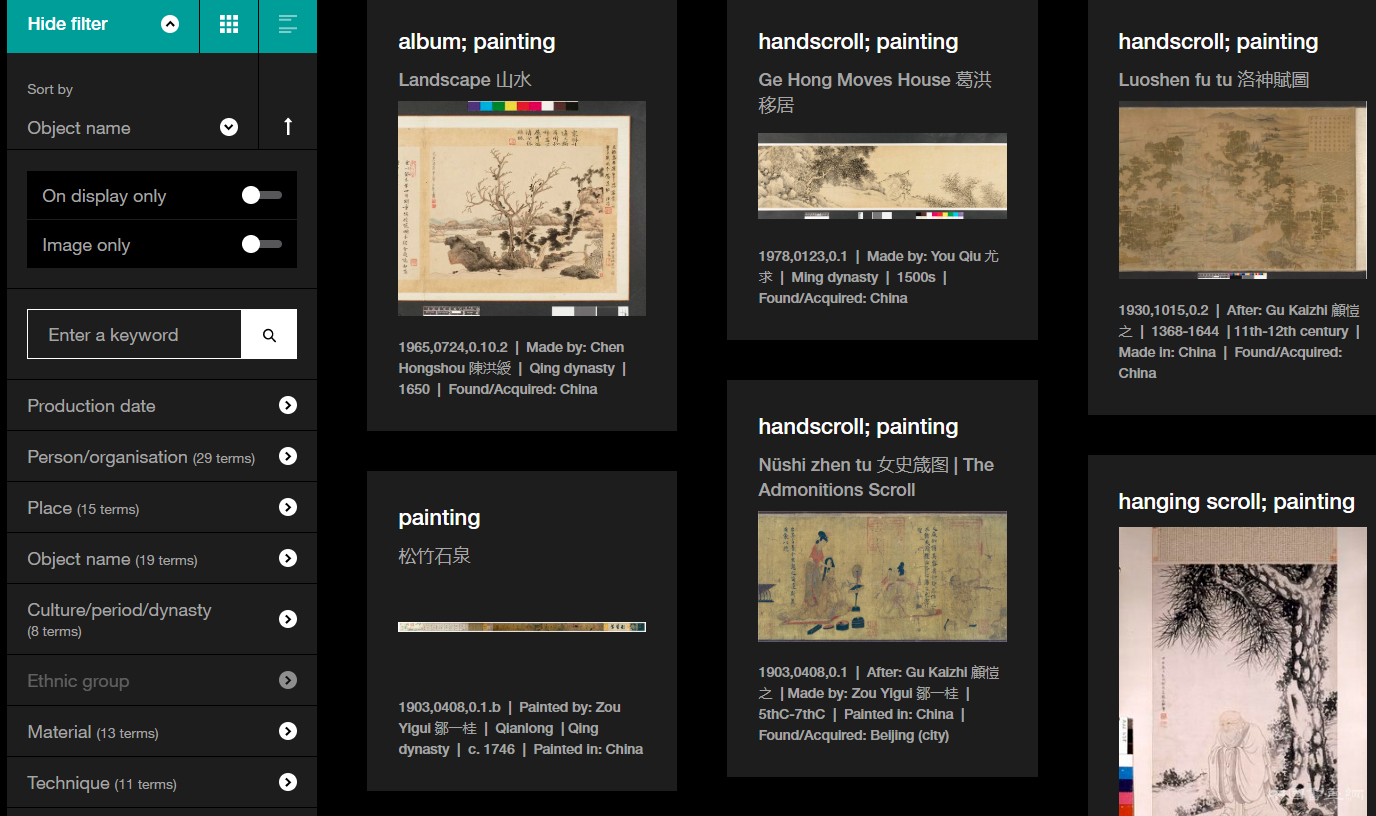
Task: Click 'handscroll; painting' heading above Luoshen fu tu
Action: (x=1218, y=42)
